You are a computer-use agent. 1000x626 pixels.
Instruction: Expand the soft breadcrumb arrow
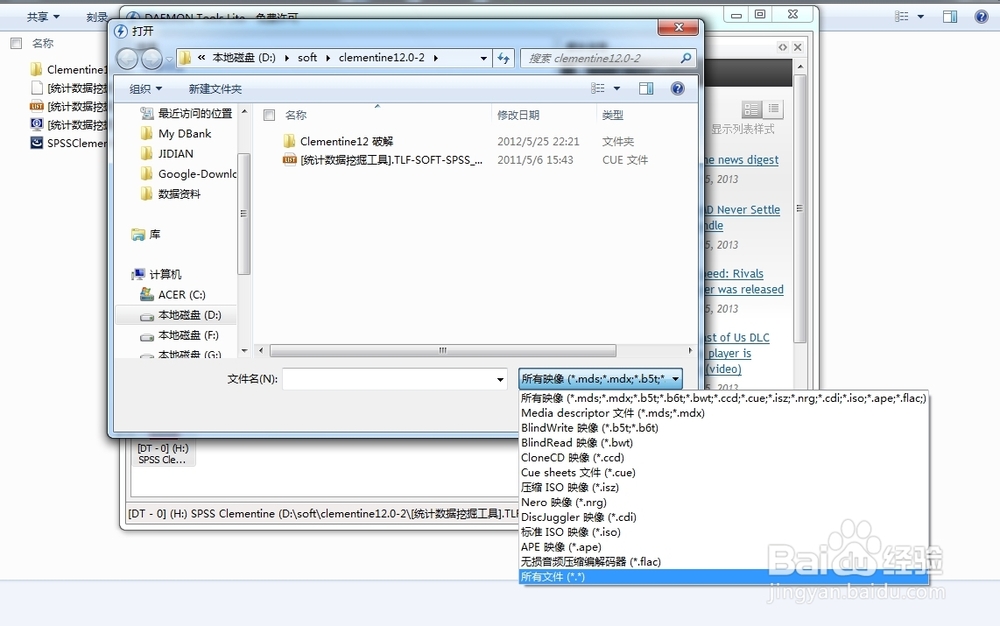coord(328,58)
